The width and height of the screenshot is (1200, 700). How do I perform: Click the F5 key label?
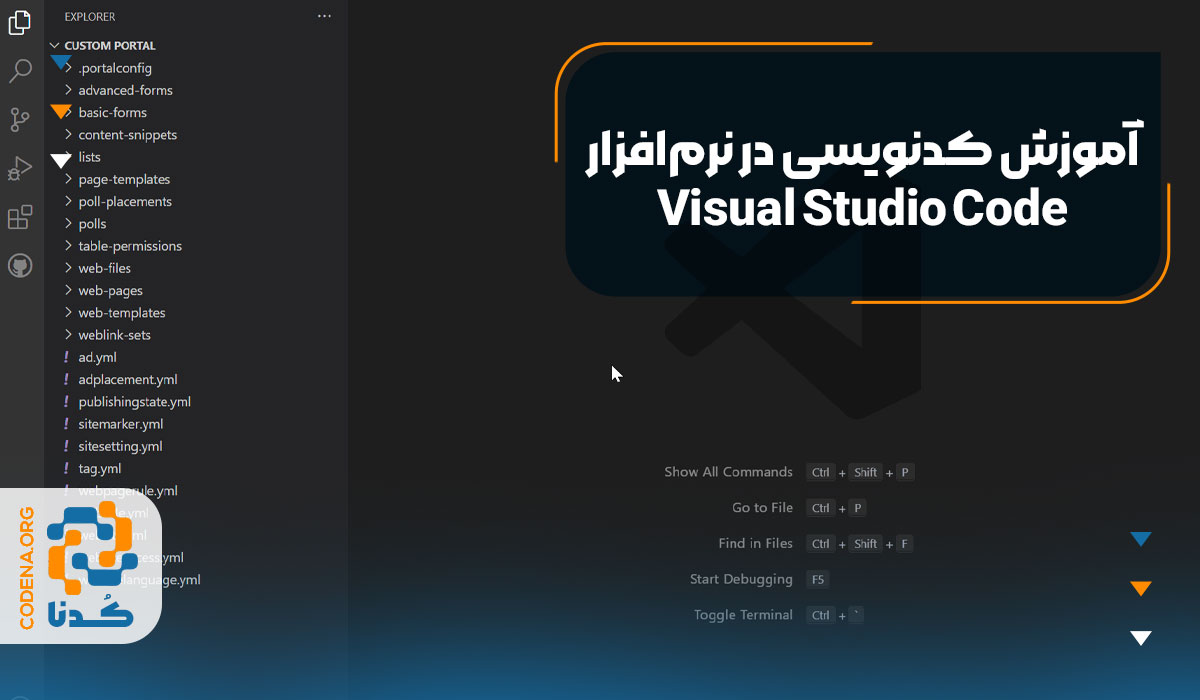pyautogui.click(x=817, y=579)
